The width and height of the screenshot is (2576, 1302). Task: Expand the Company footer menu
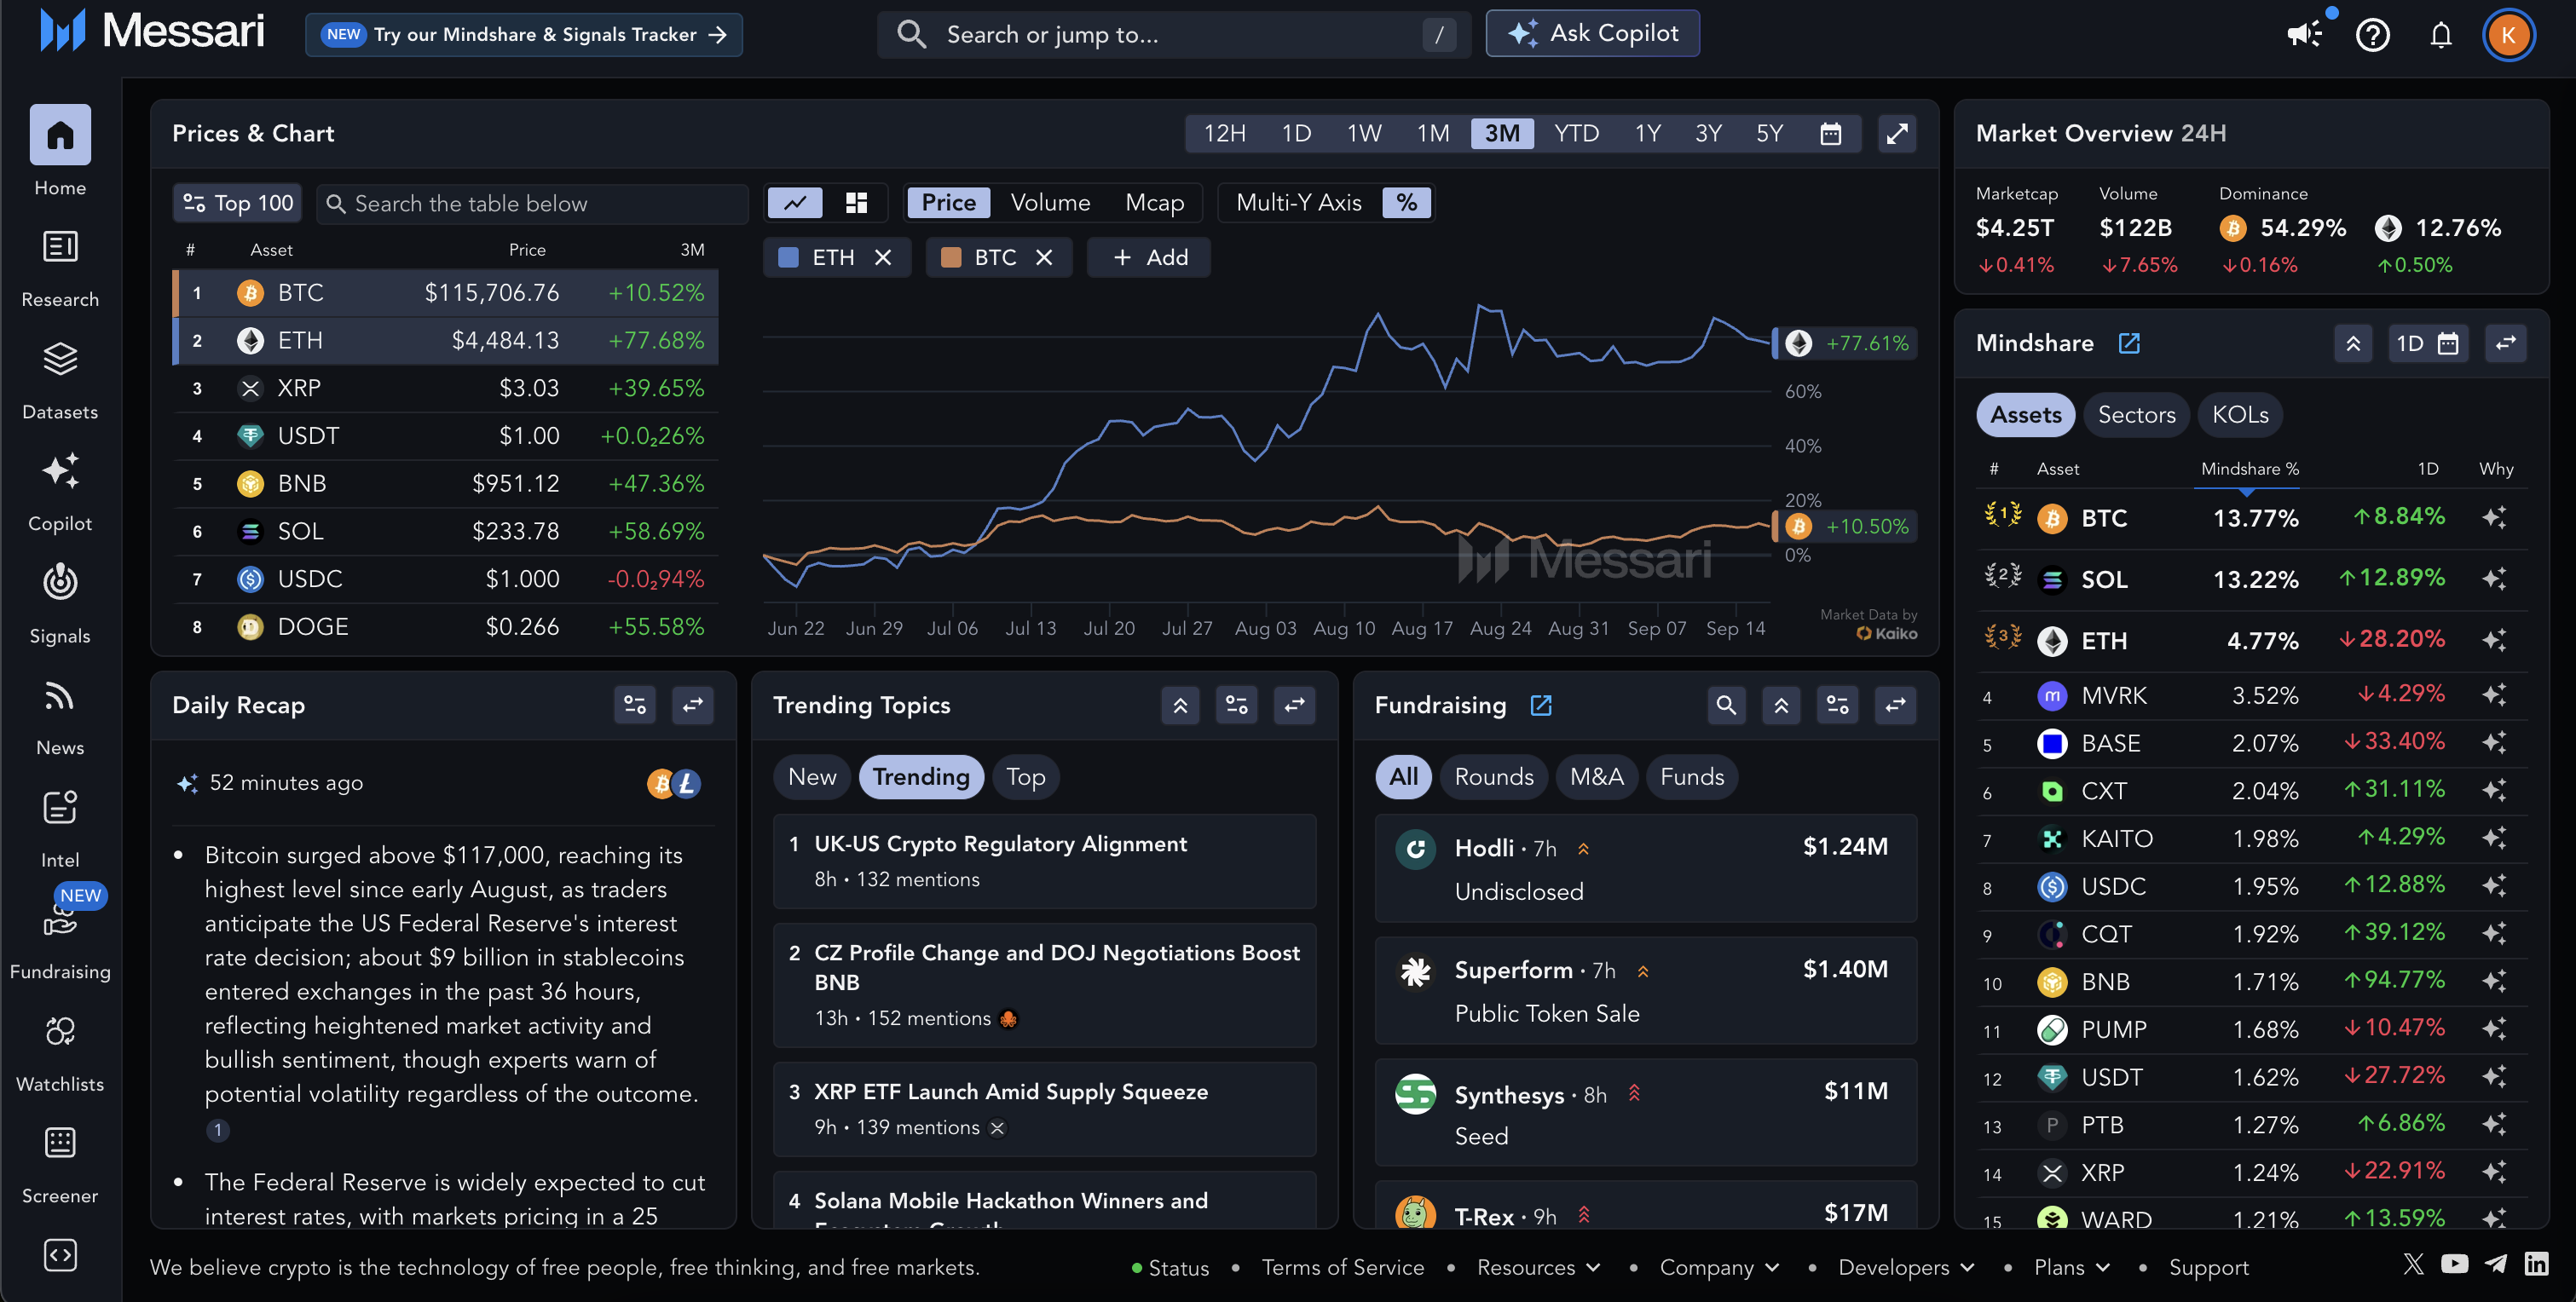(x=1720, y=1267)
